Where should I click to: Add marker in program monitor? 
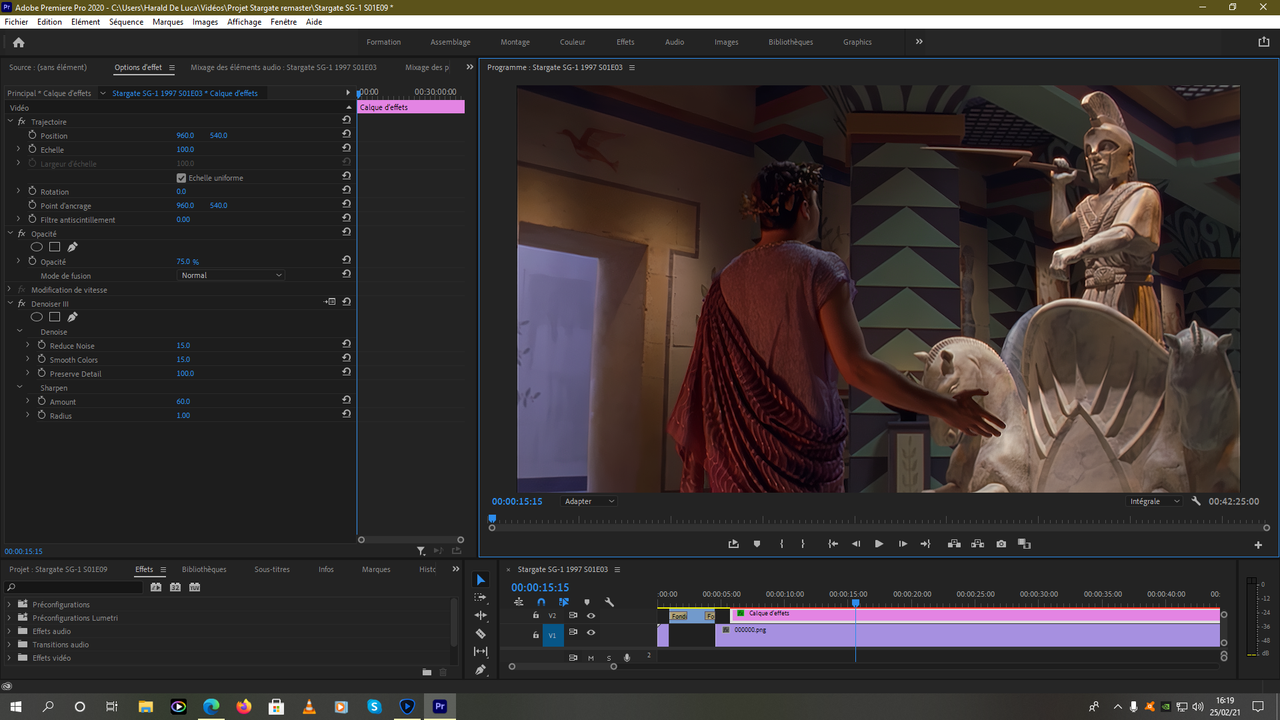point(757,544)
